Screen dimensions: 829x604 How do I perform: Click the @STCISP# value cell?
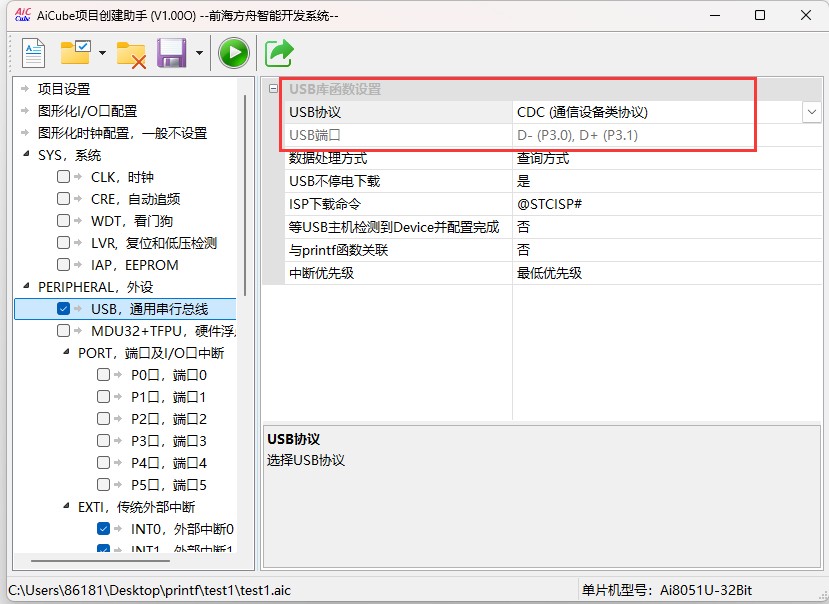tap(667, 204)
